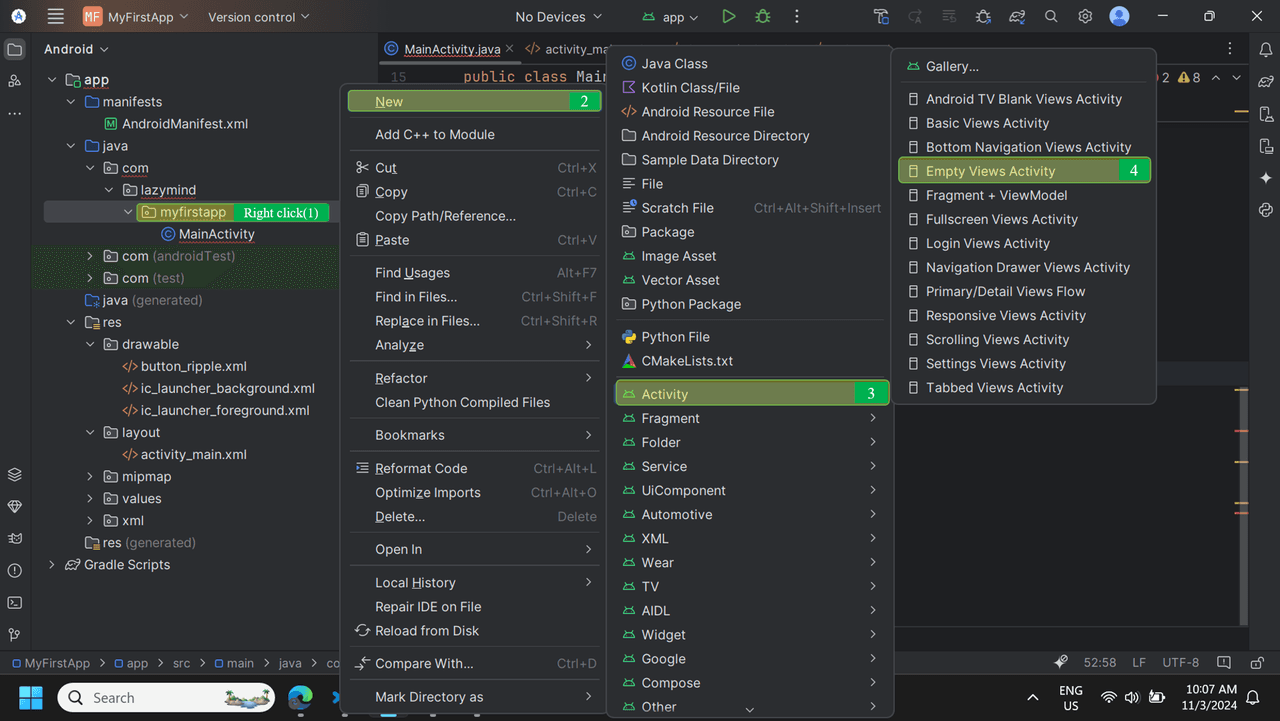
Task: Open the Gemini sparkle icon in the right sidebar
Action: tap(1266, 177)
